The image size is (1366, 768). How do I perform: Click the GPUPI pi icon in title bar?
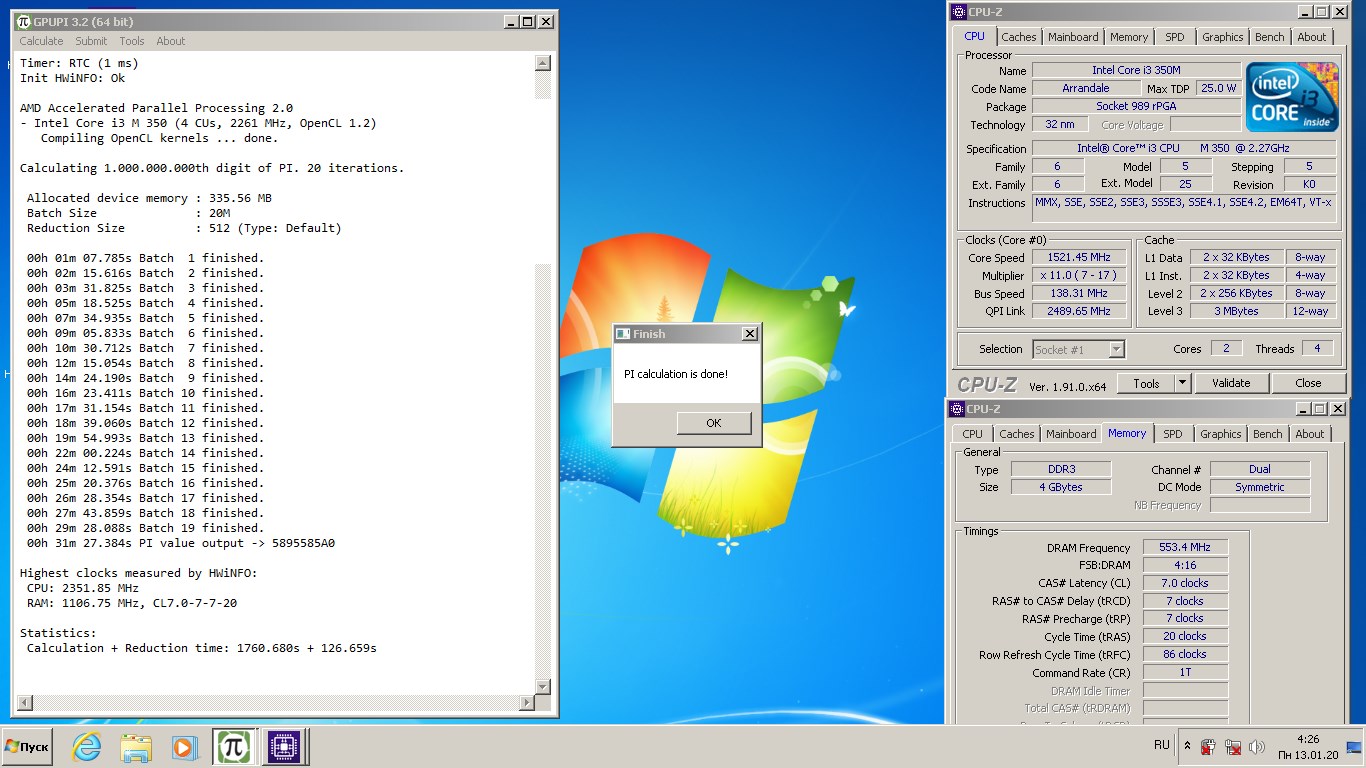(23, 22)
